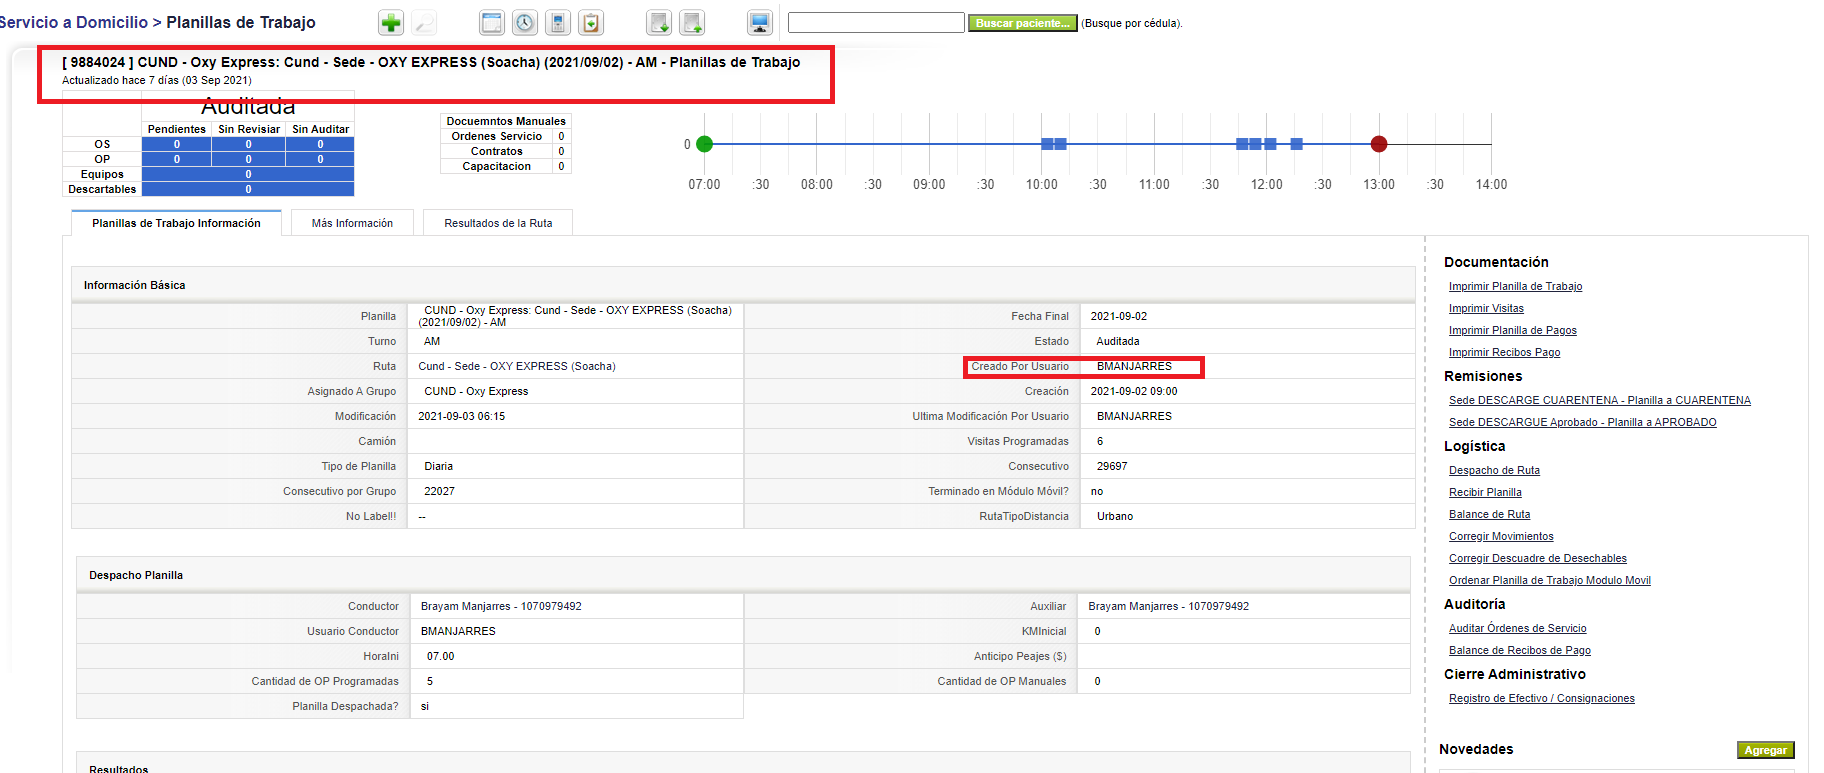Click the Fecha Final value 2021-09-02

click(1118, 316)
